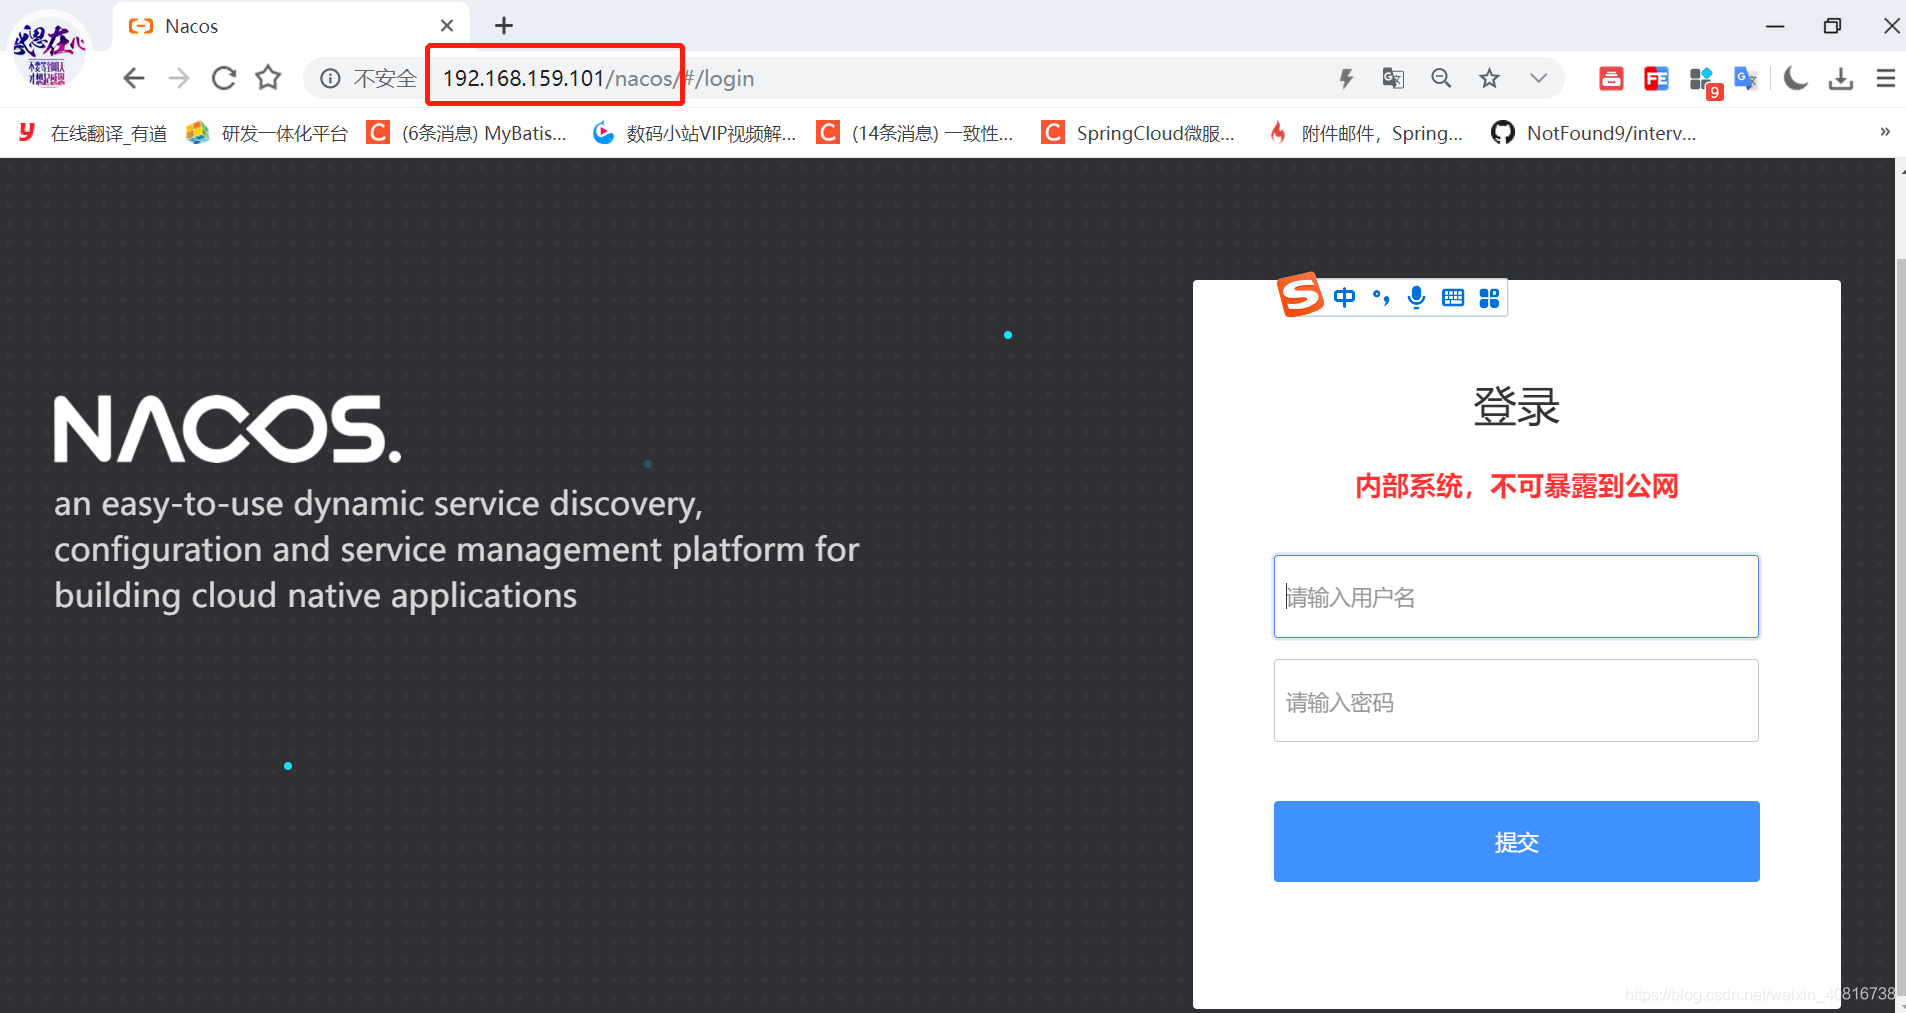Click the password input field
Image resolution: width=1906 pixels, height=1013 pixels.
pos(1516,700)
